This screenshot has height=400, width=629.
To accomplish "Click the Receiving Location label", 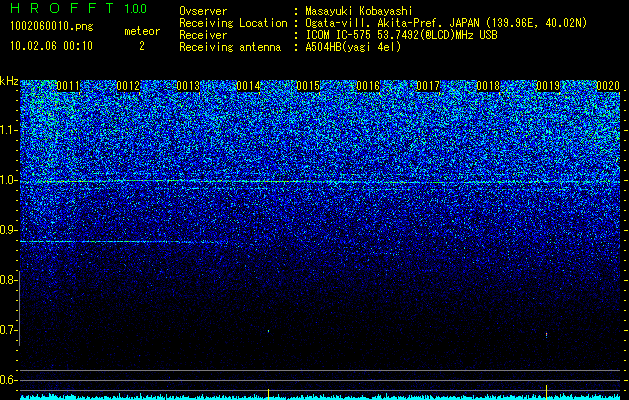I will click(x=233, y=23).
